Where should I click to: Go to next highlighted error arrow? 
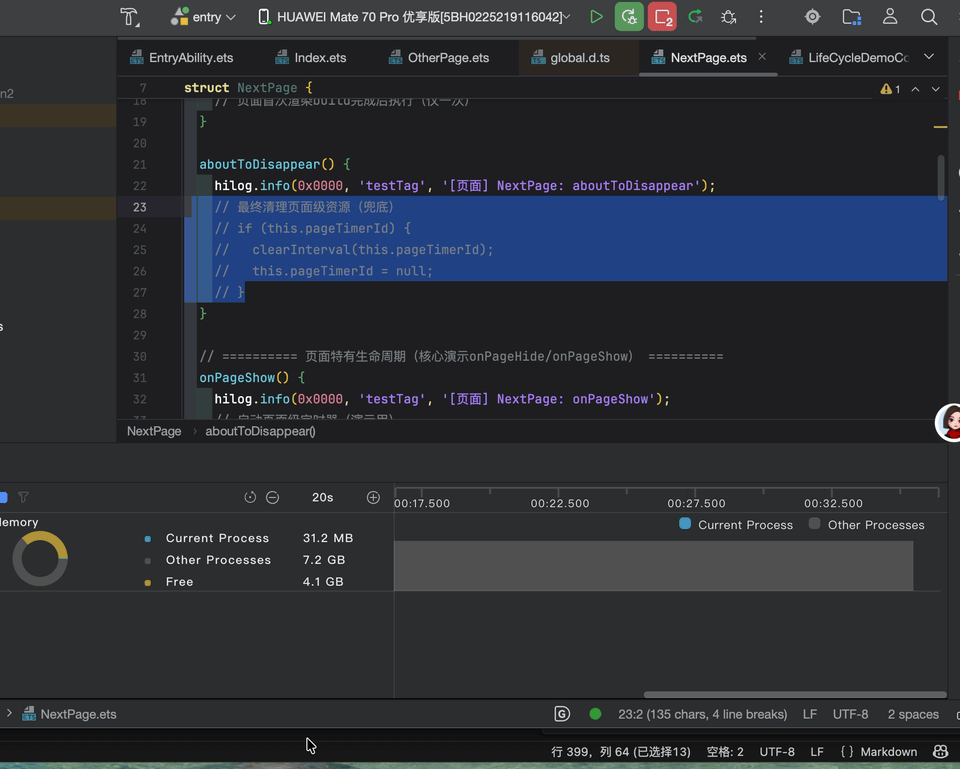tap(936, 89)
